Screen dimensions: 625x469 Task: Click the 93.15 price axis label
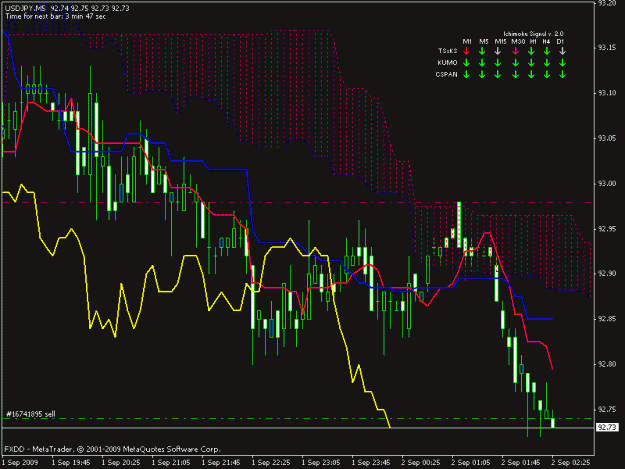coord(607,48)
